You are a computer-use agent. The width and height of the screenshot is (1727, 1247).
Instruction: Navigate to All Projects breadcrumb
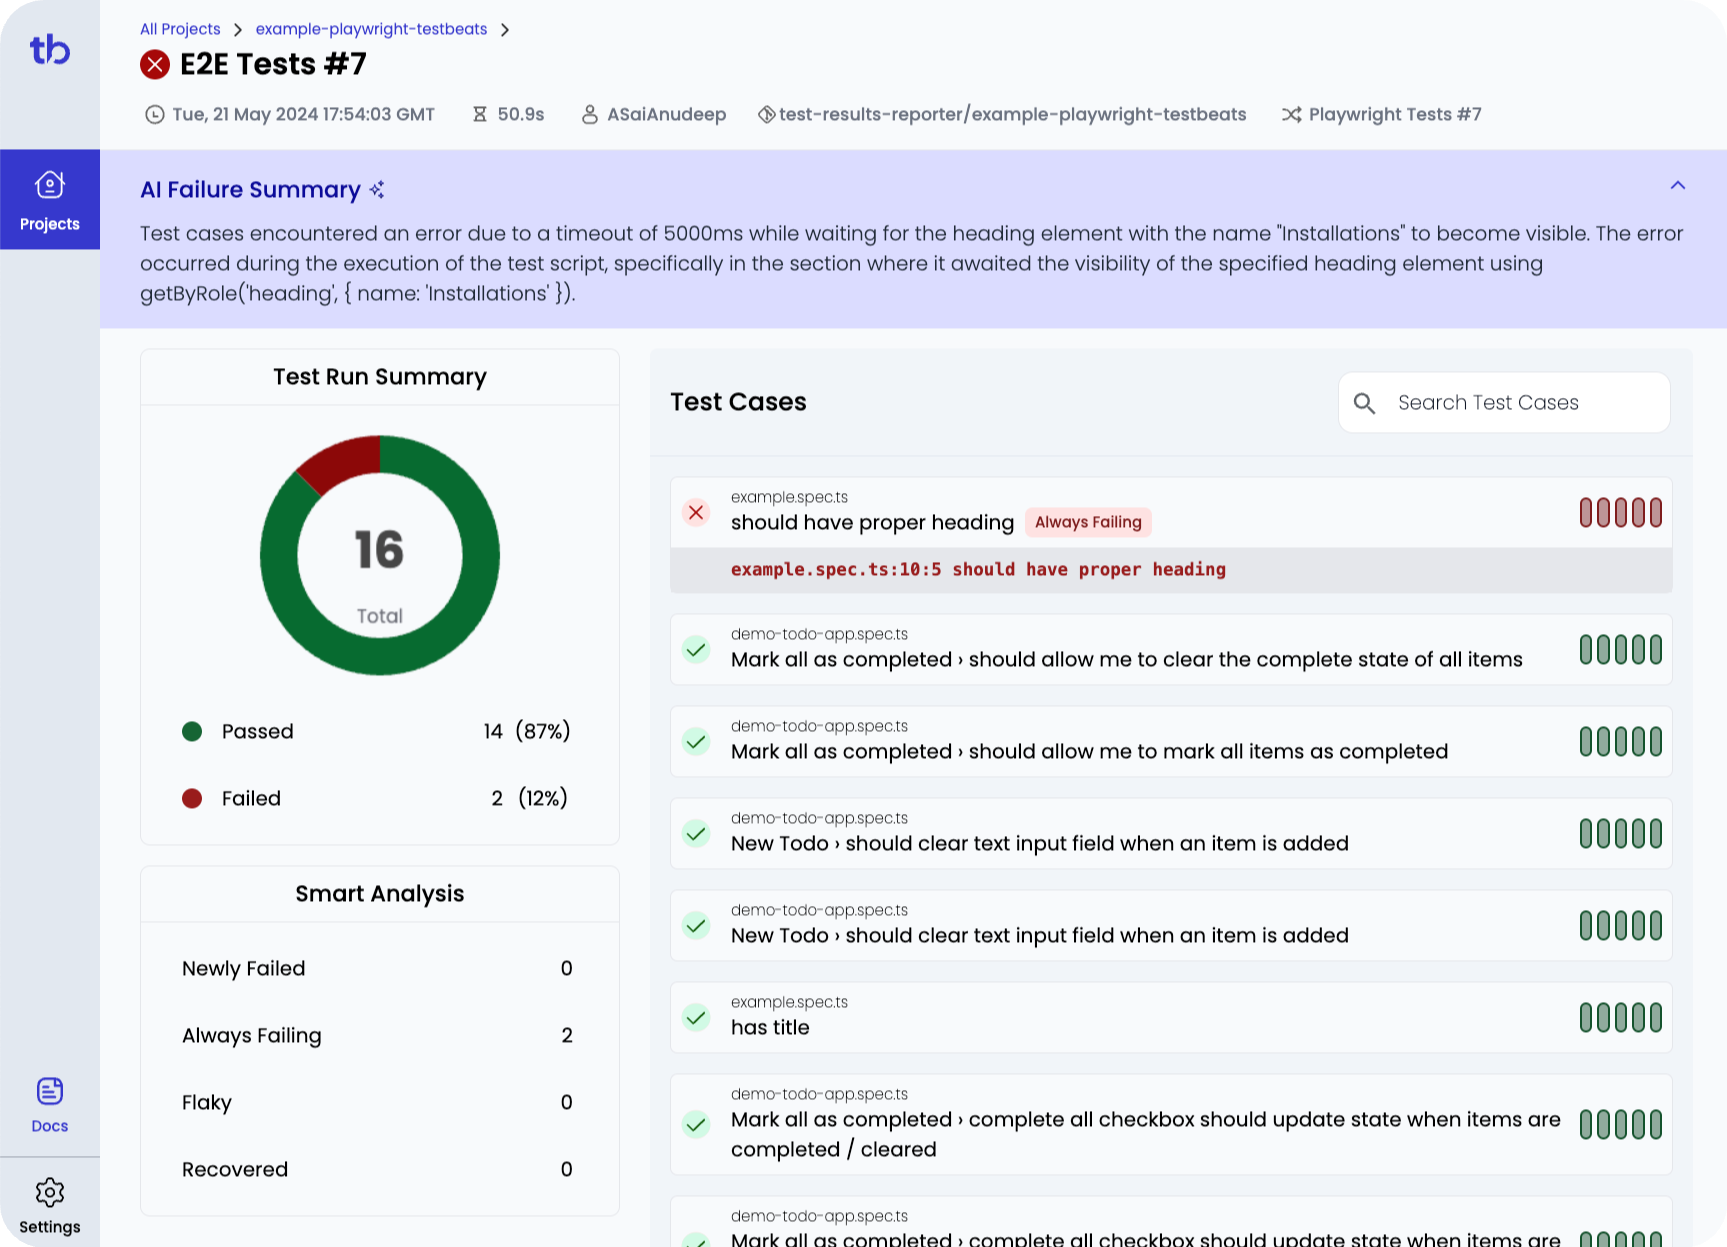click(179, 29)
